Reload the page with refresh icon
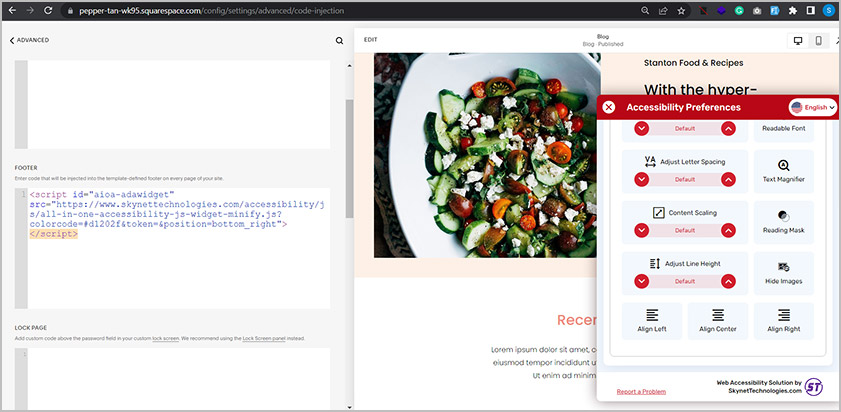This screenshot has width=841, height=412. [48, 10]
